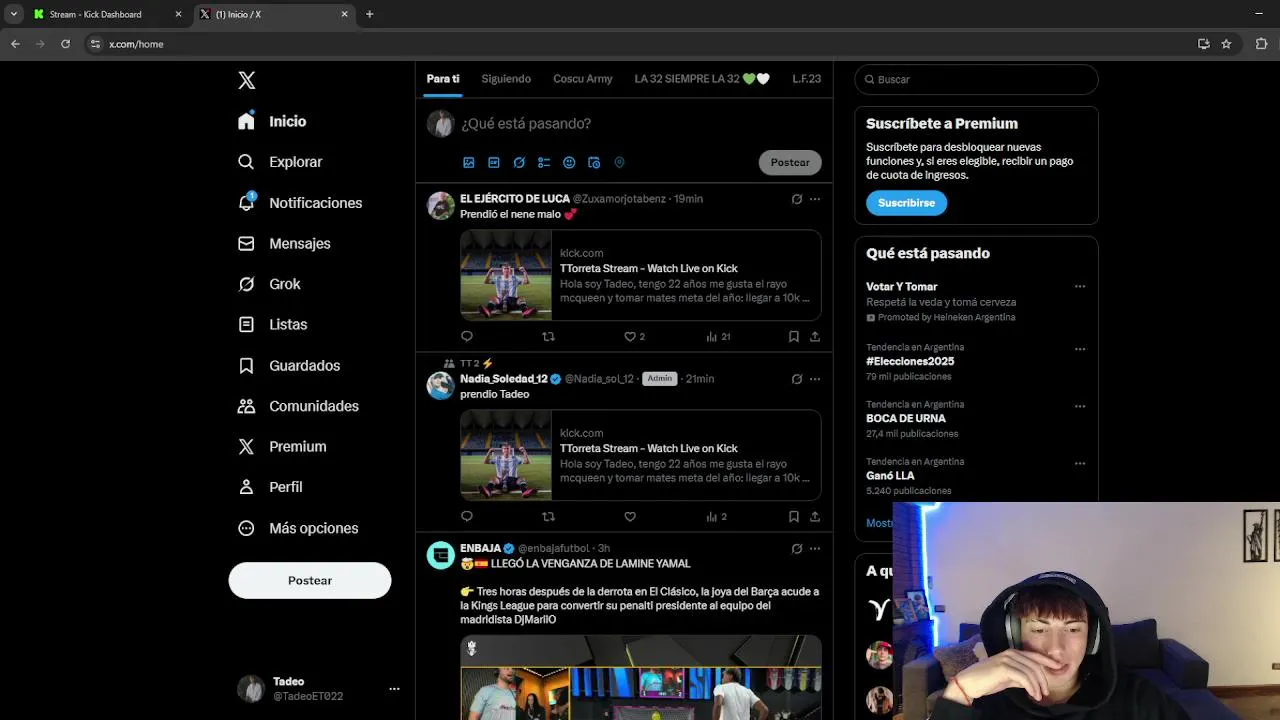Screen dimensions: 1280x720
Task: Switch to the Siguiendo tab
Action: pyautogui.click(x=506, y=79)
